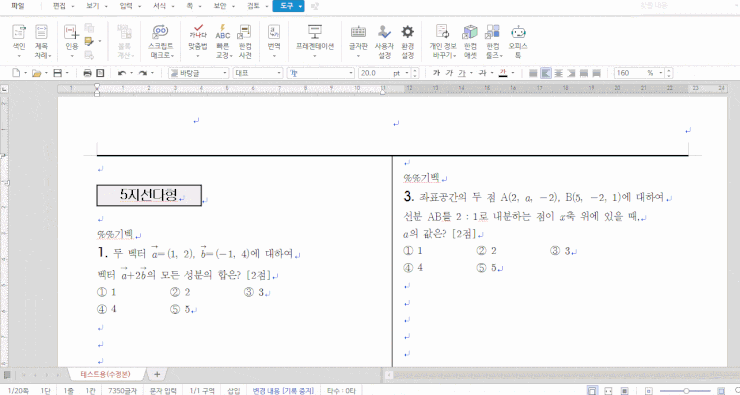This screenshot has height=395, width=740.
Task: Click answer choice ③ 3 under question 1
Action: 254,292
